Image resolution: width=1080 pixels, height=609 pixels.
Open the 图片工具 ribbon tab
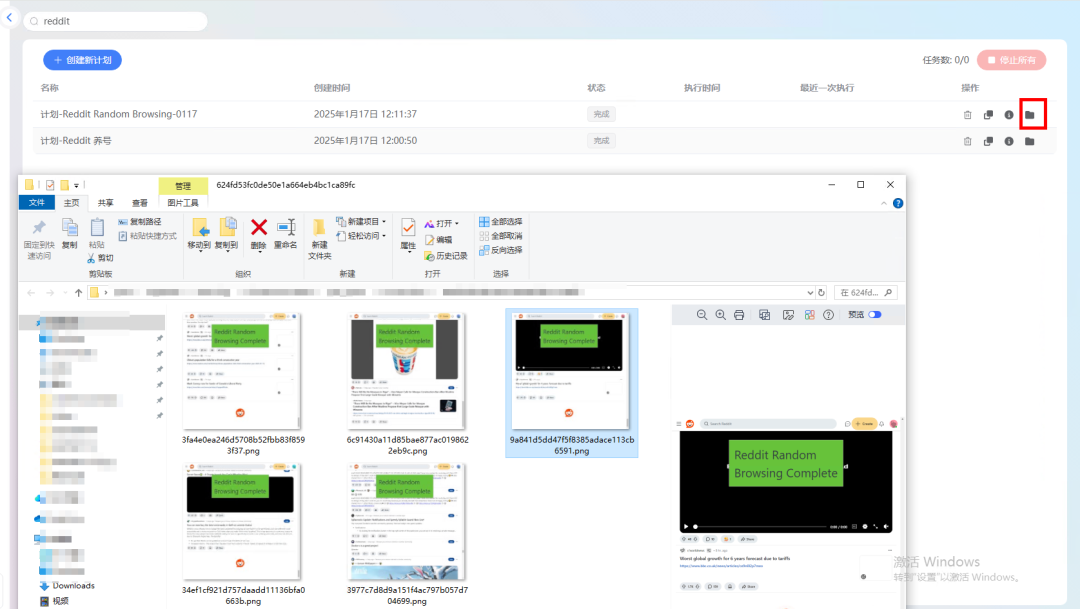pyautogui.click(x=183, y=203)
